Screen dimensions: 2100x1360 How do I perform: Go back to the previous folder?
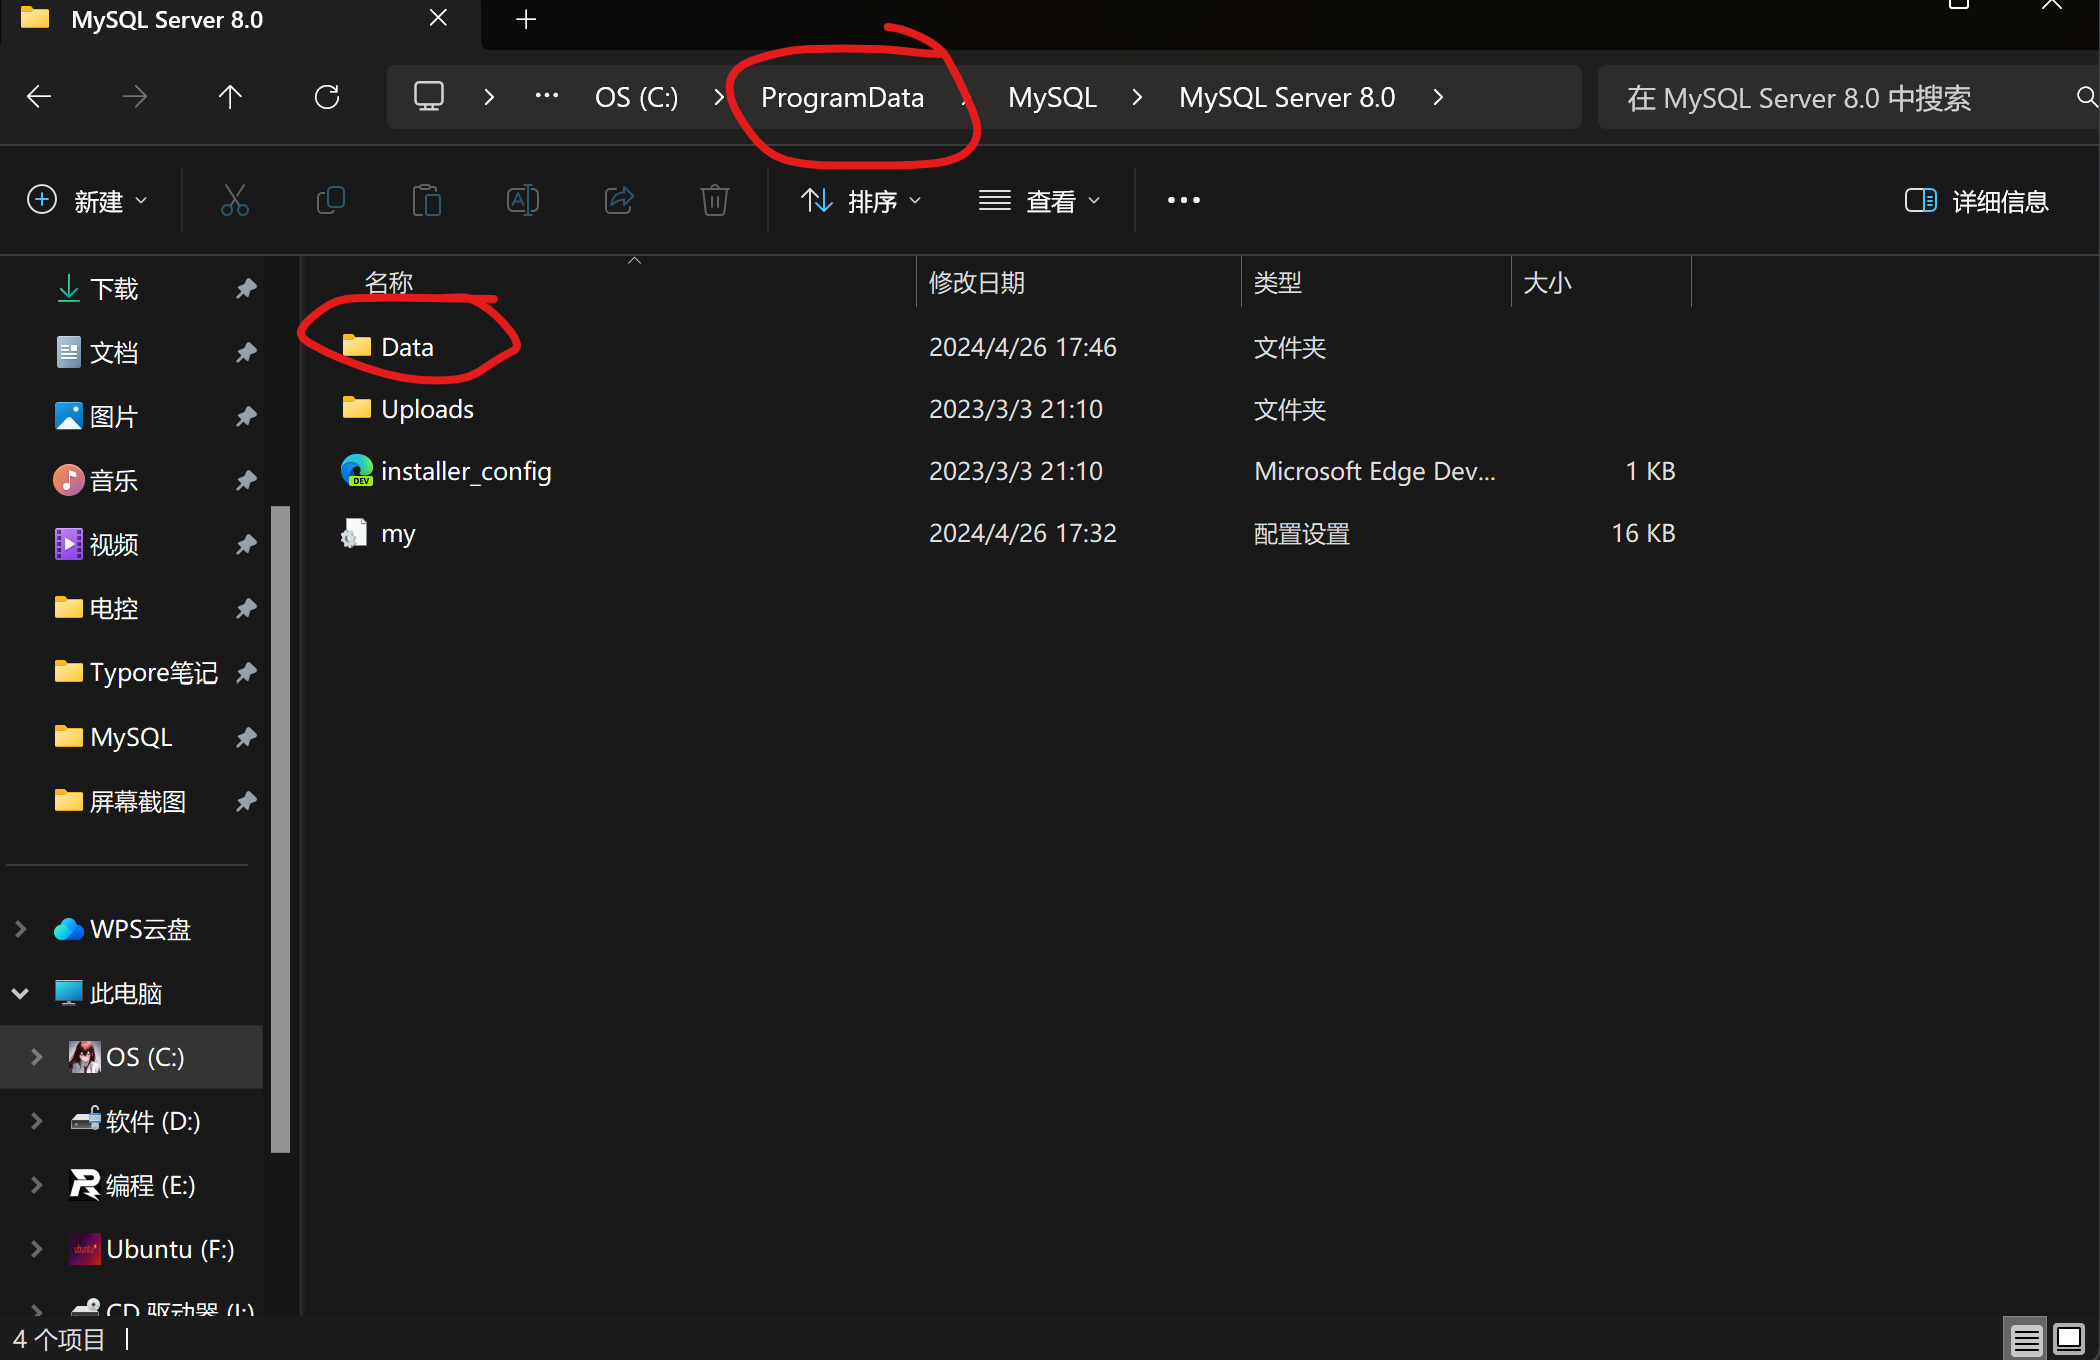click(x=39, y=97)
